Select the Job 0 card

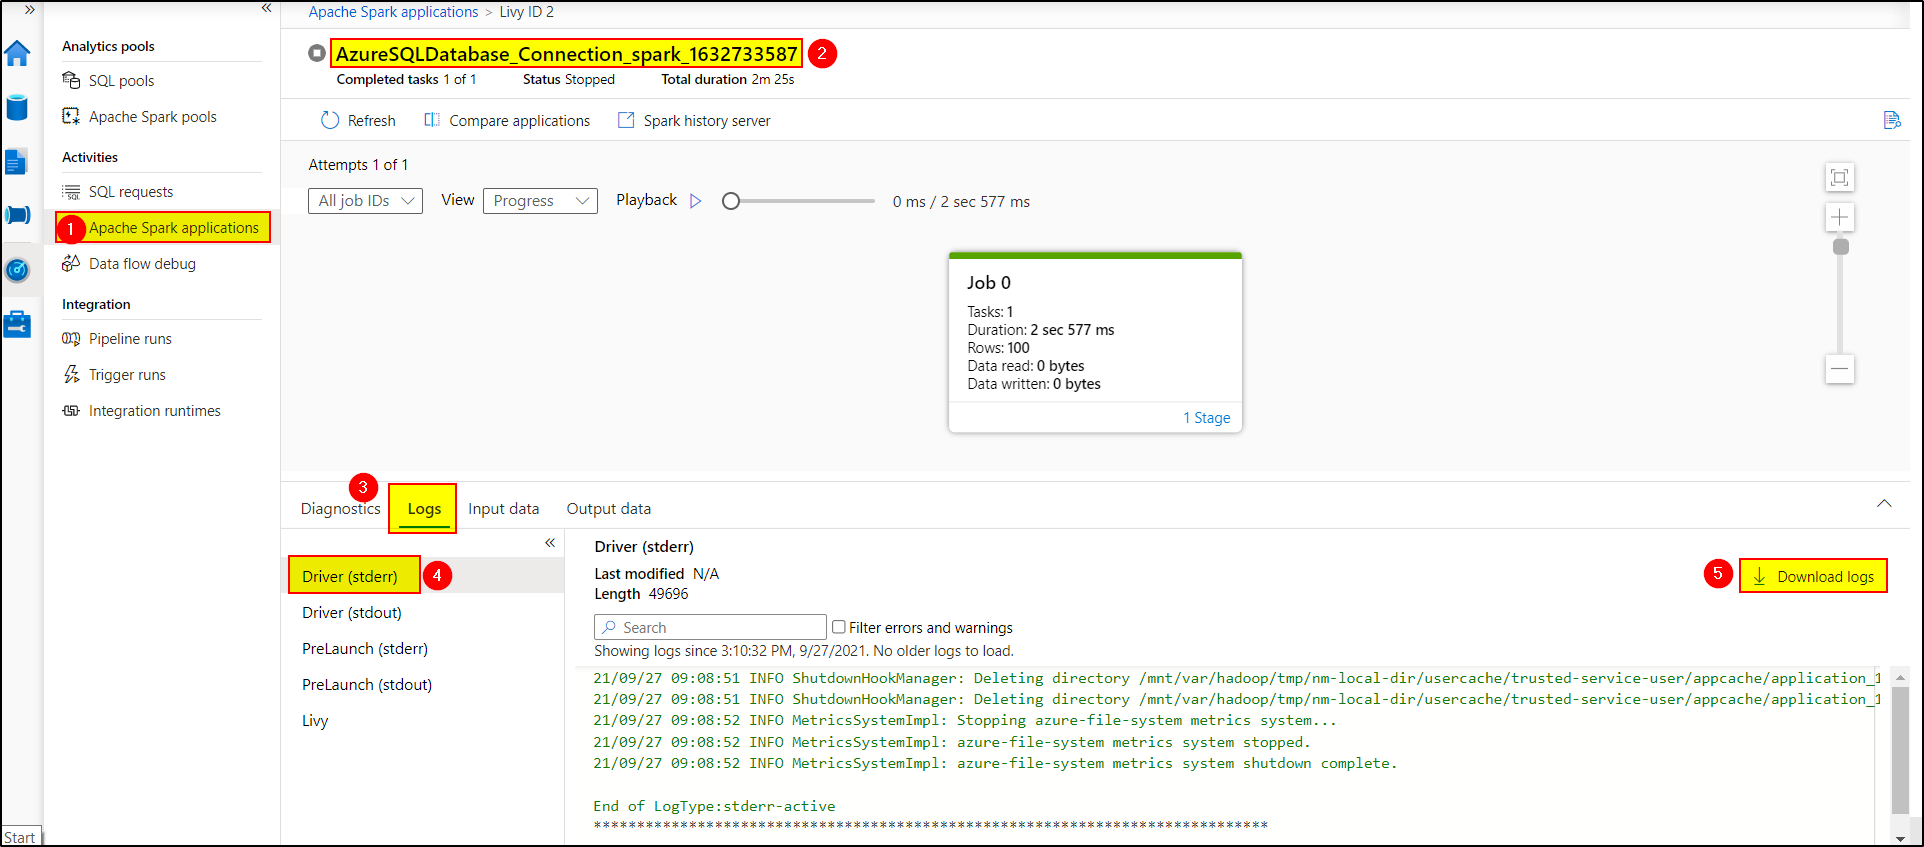coord(1095,342)
